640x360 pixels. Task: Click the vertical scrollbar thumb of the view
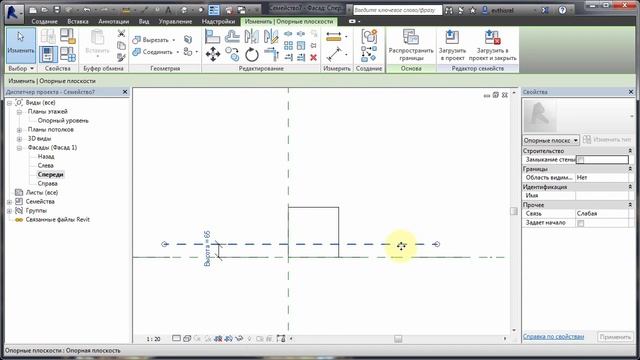(x=514, y=211)
